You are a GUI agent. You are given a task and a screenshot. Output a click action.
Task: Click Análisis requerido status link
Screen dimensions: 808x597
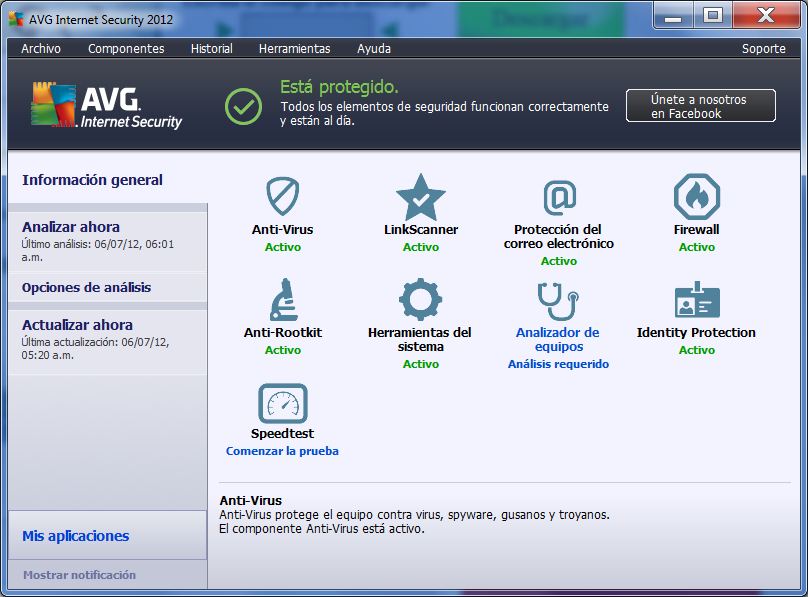[x=559, y=364]
